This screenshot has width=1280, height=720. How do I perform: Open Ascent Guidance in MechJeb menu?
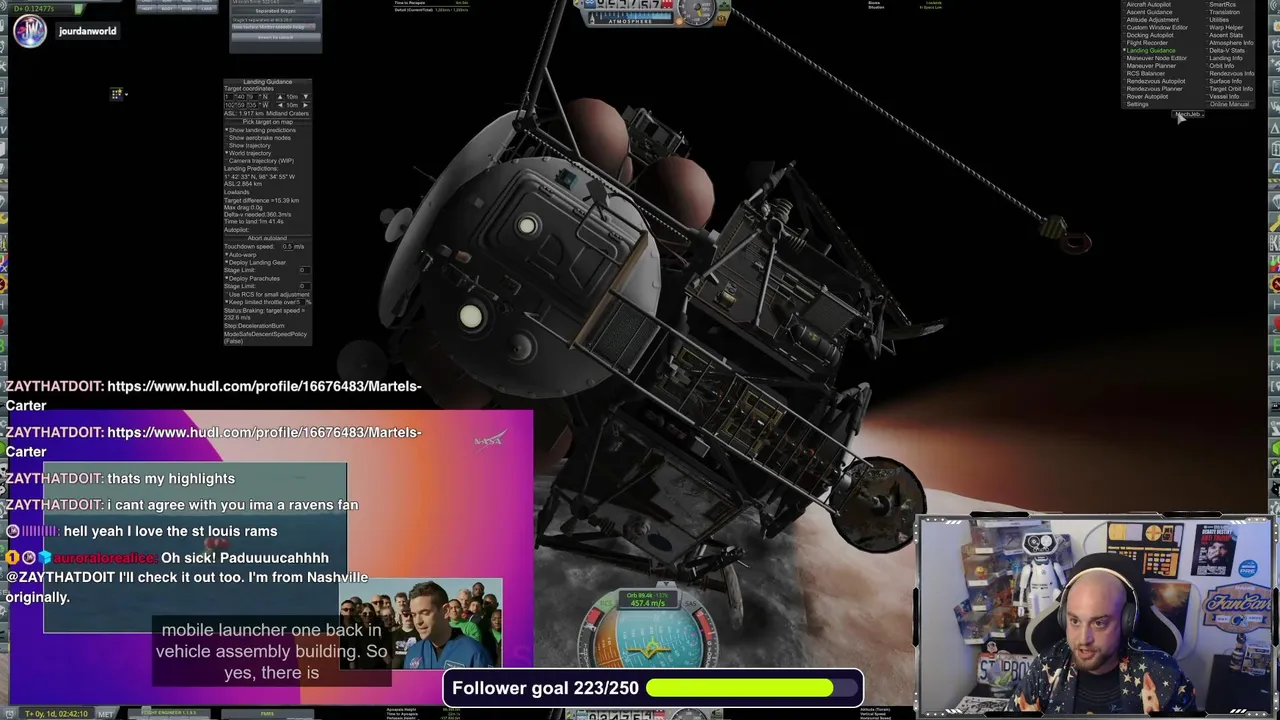pyautogui.click(x=1149, y=12)
